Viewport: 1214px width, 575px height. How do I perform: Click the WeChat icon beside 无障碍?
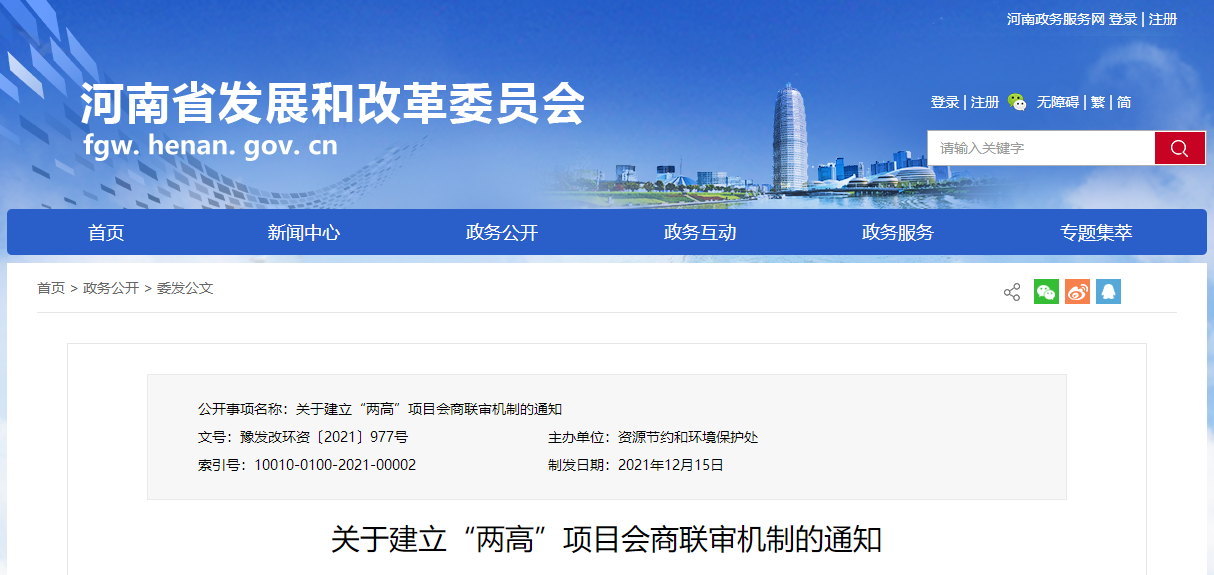coord(1017,102)
